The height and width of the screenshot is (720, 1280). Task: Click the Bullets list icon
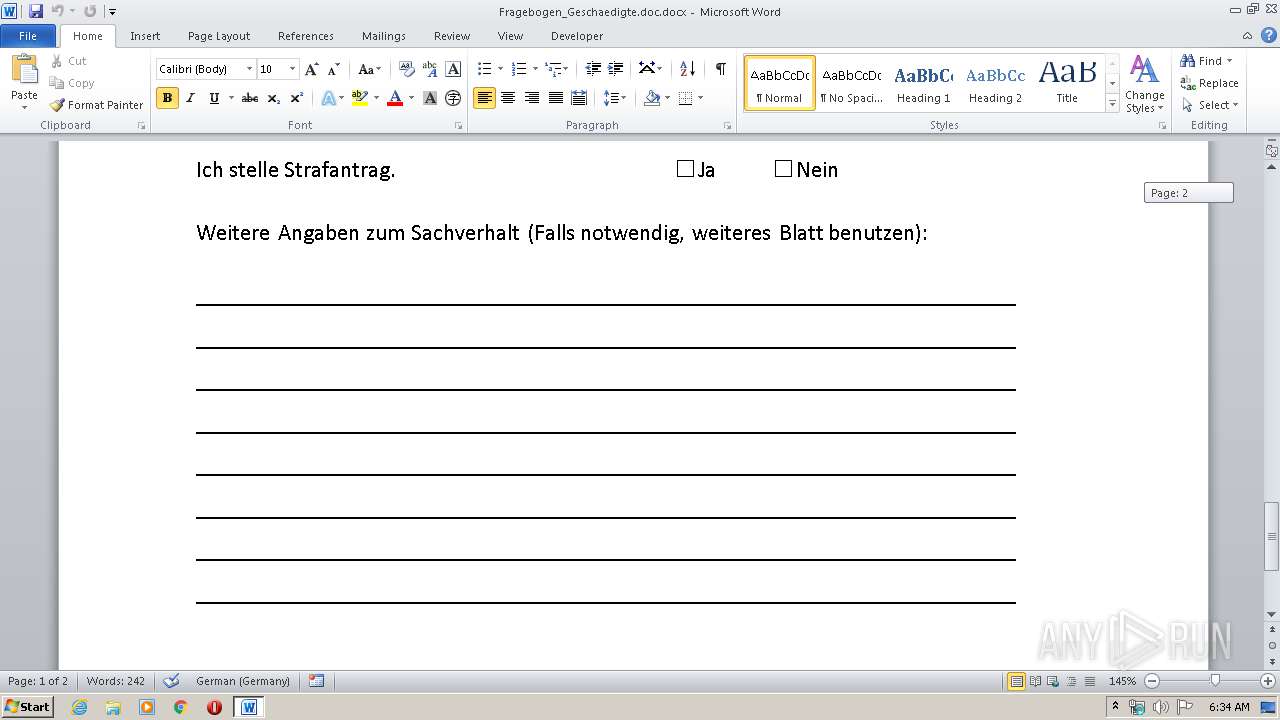click(484, 69)
